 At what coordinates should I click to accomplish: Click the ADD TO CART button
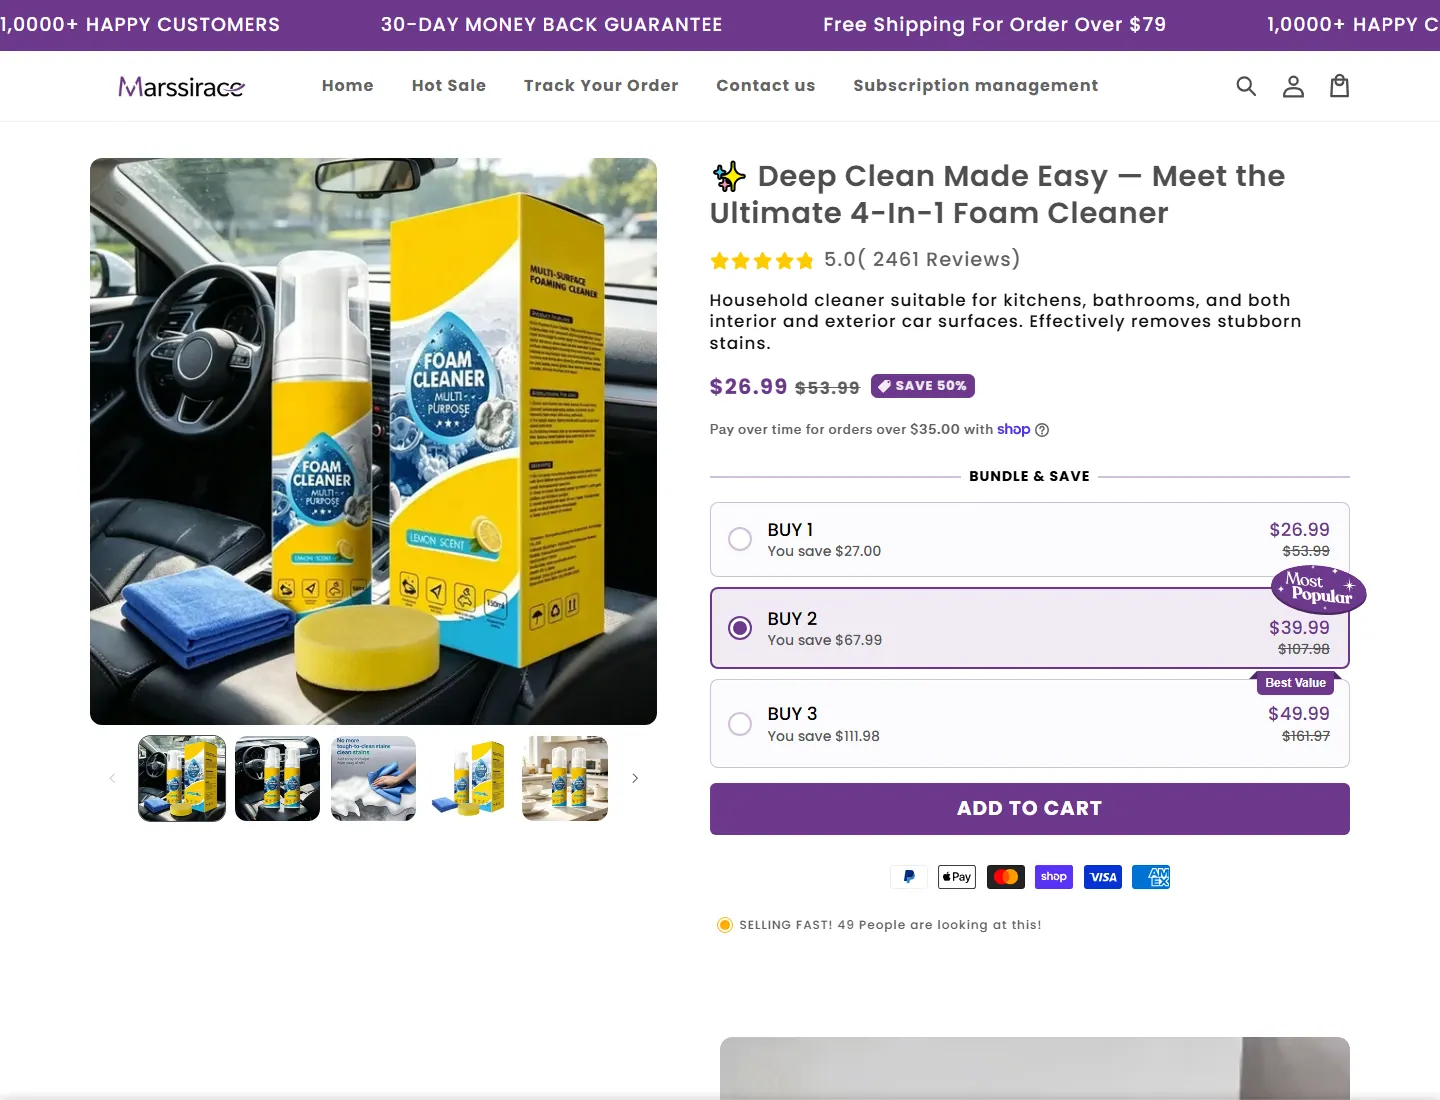click(1030, 809)
